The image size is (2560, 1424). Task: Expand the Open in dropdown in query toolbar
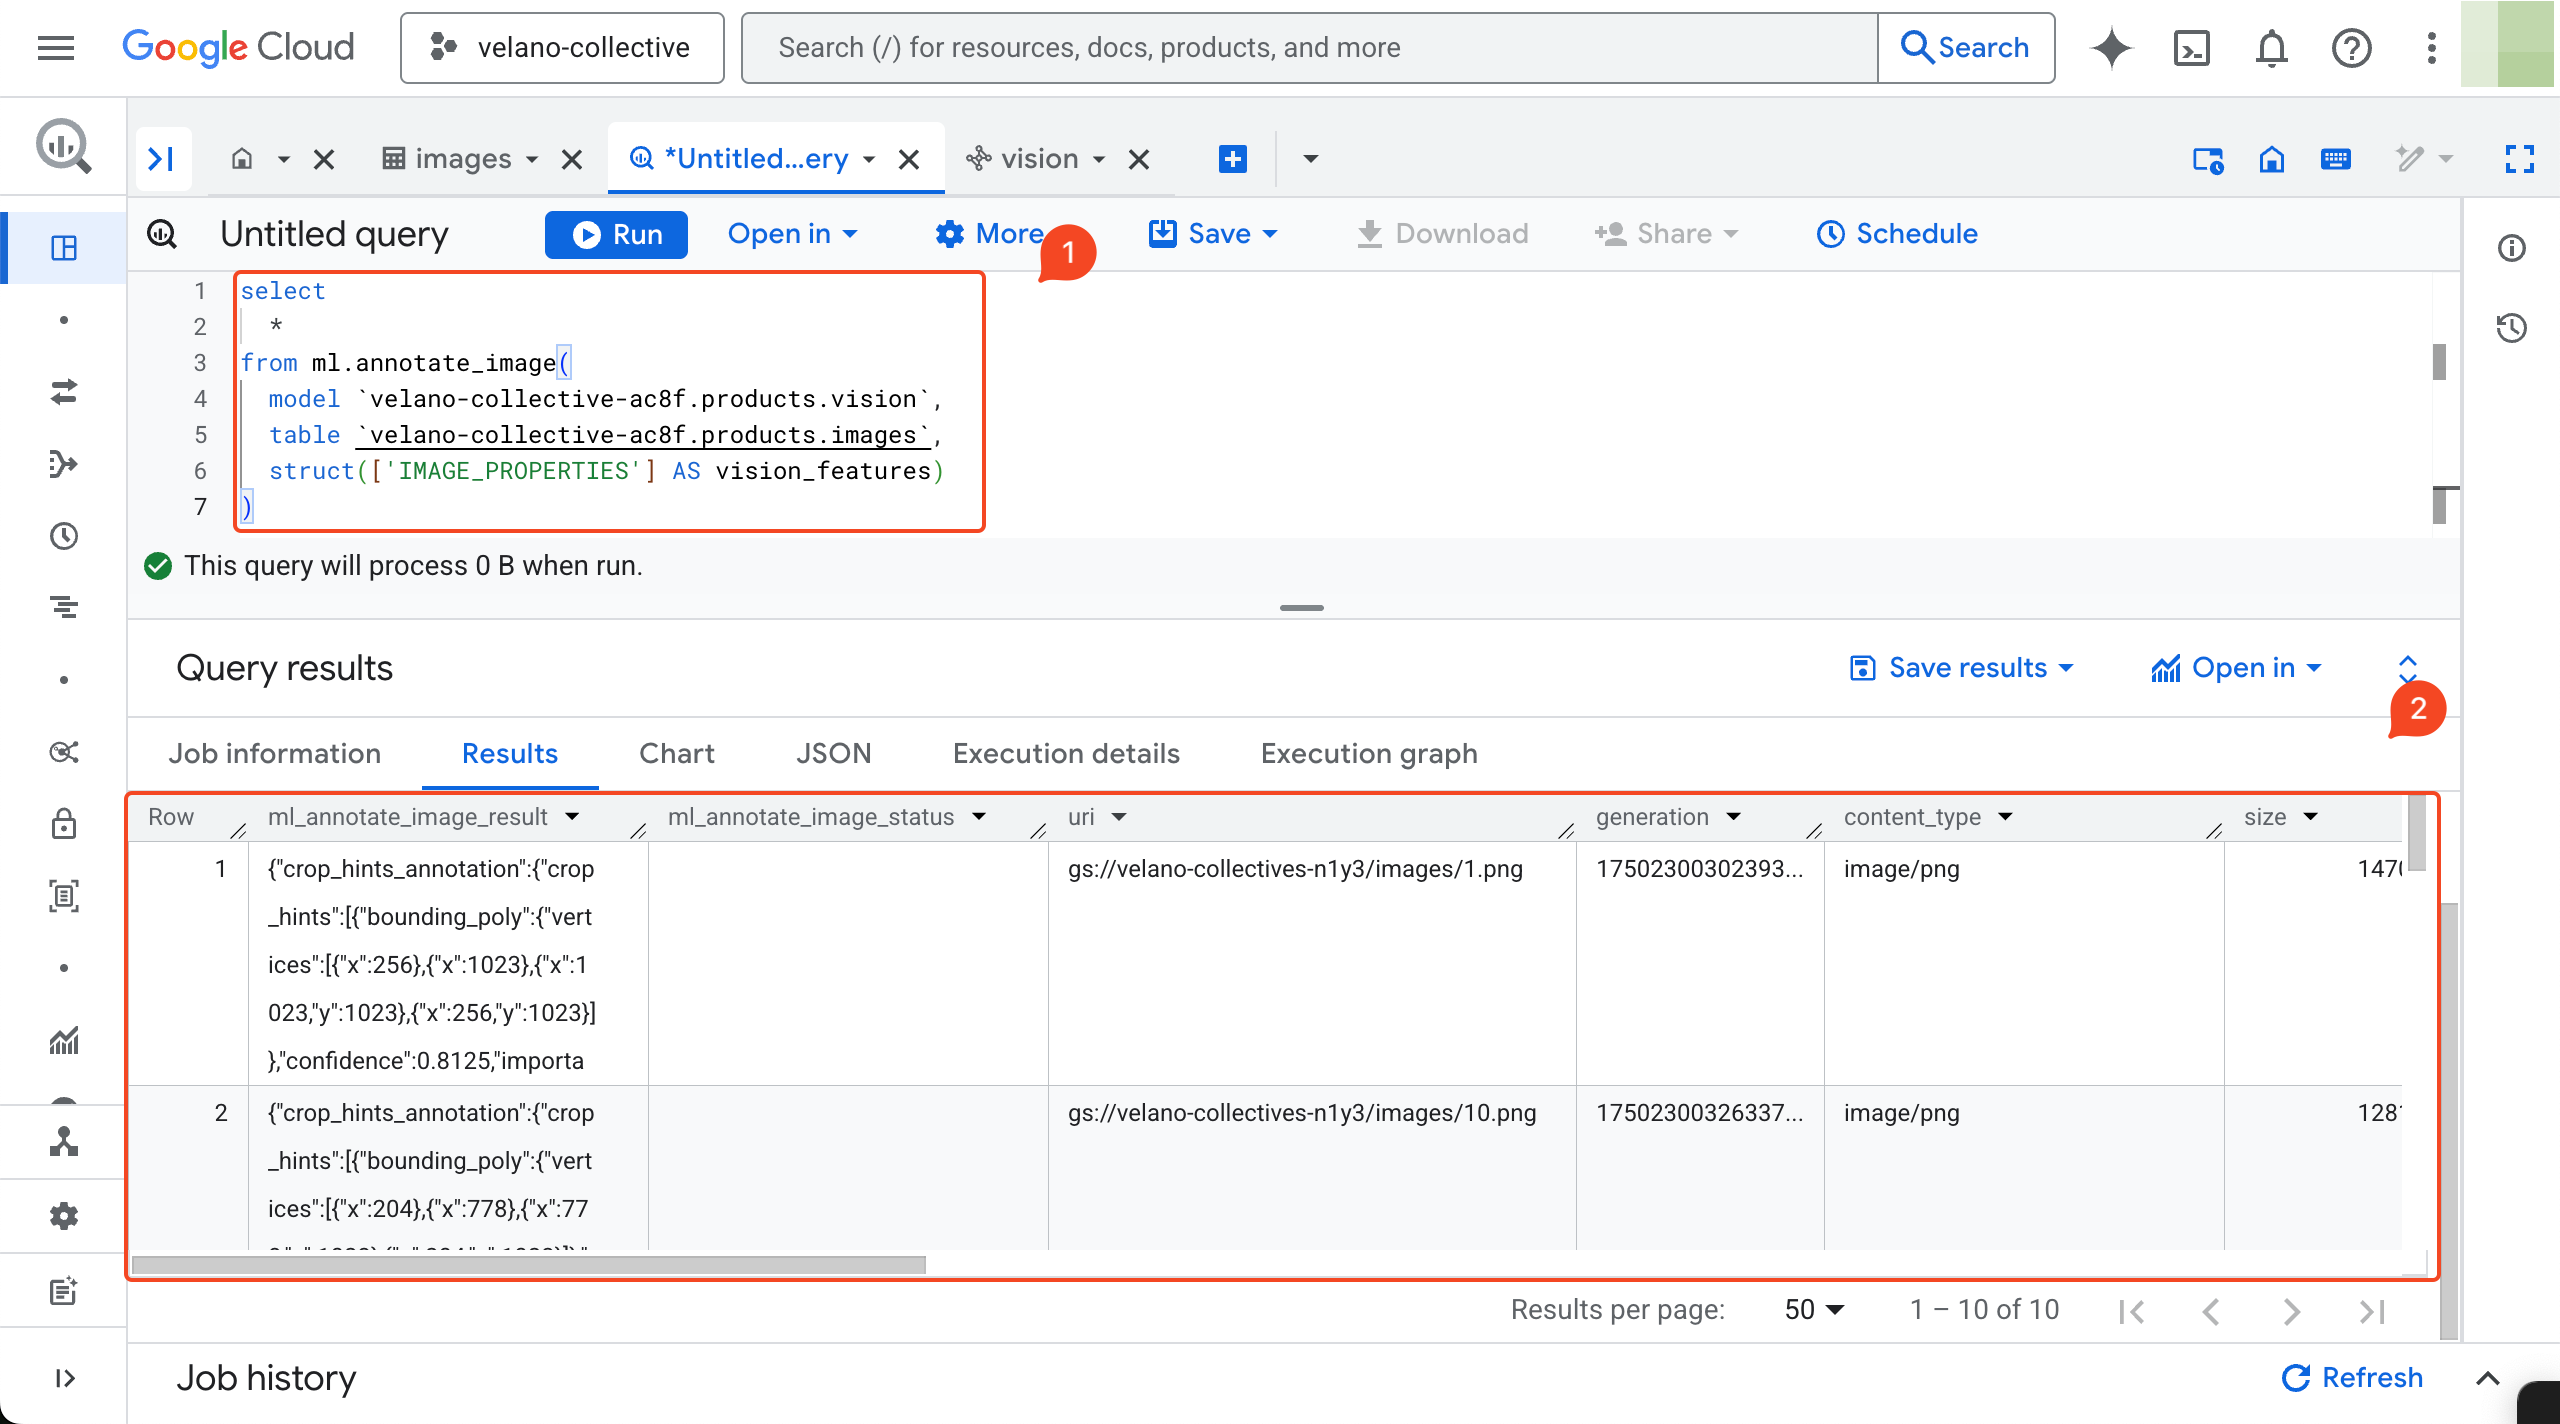pos(792,234)
